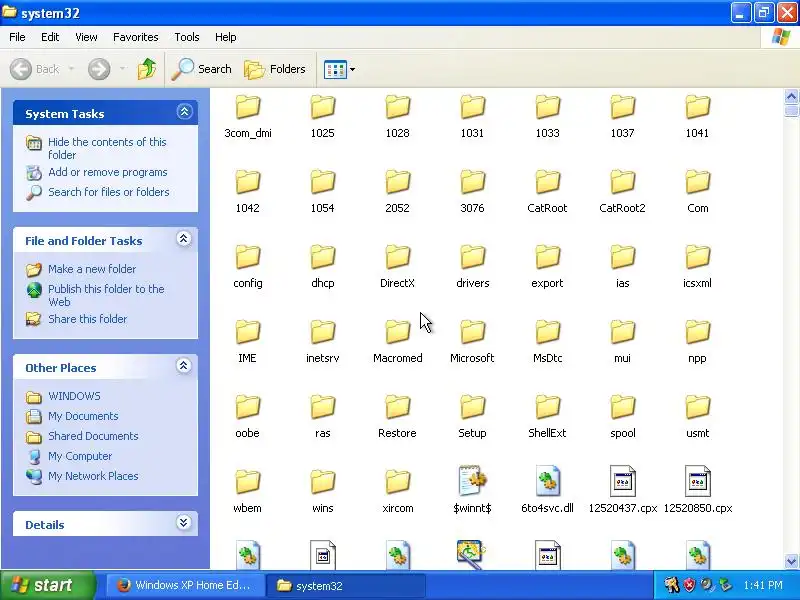Select the CatRoot2 folder icon
The image size is (800, 600).
click(622, 182)
